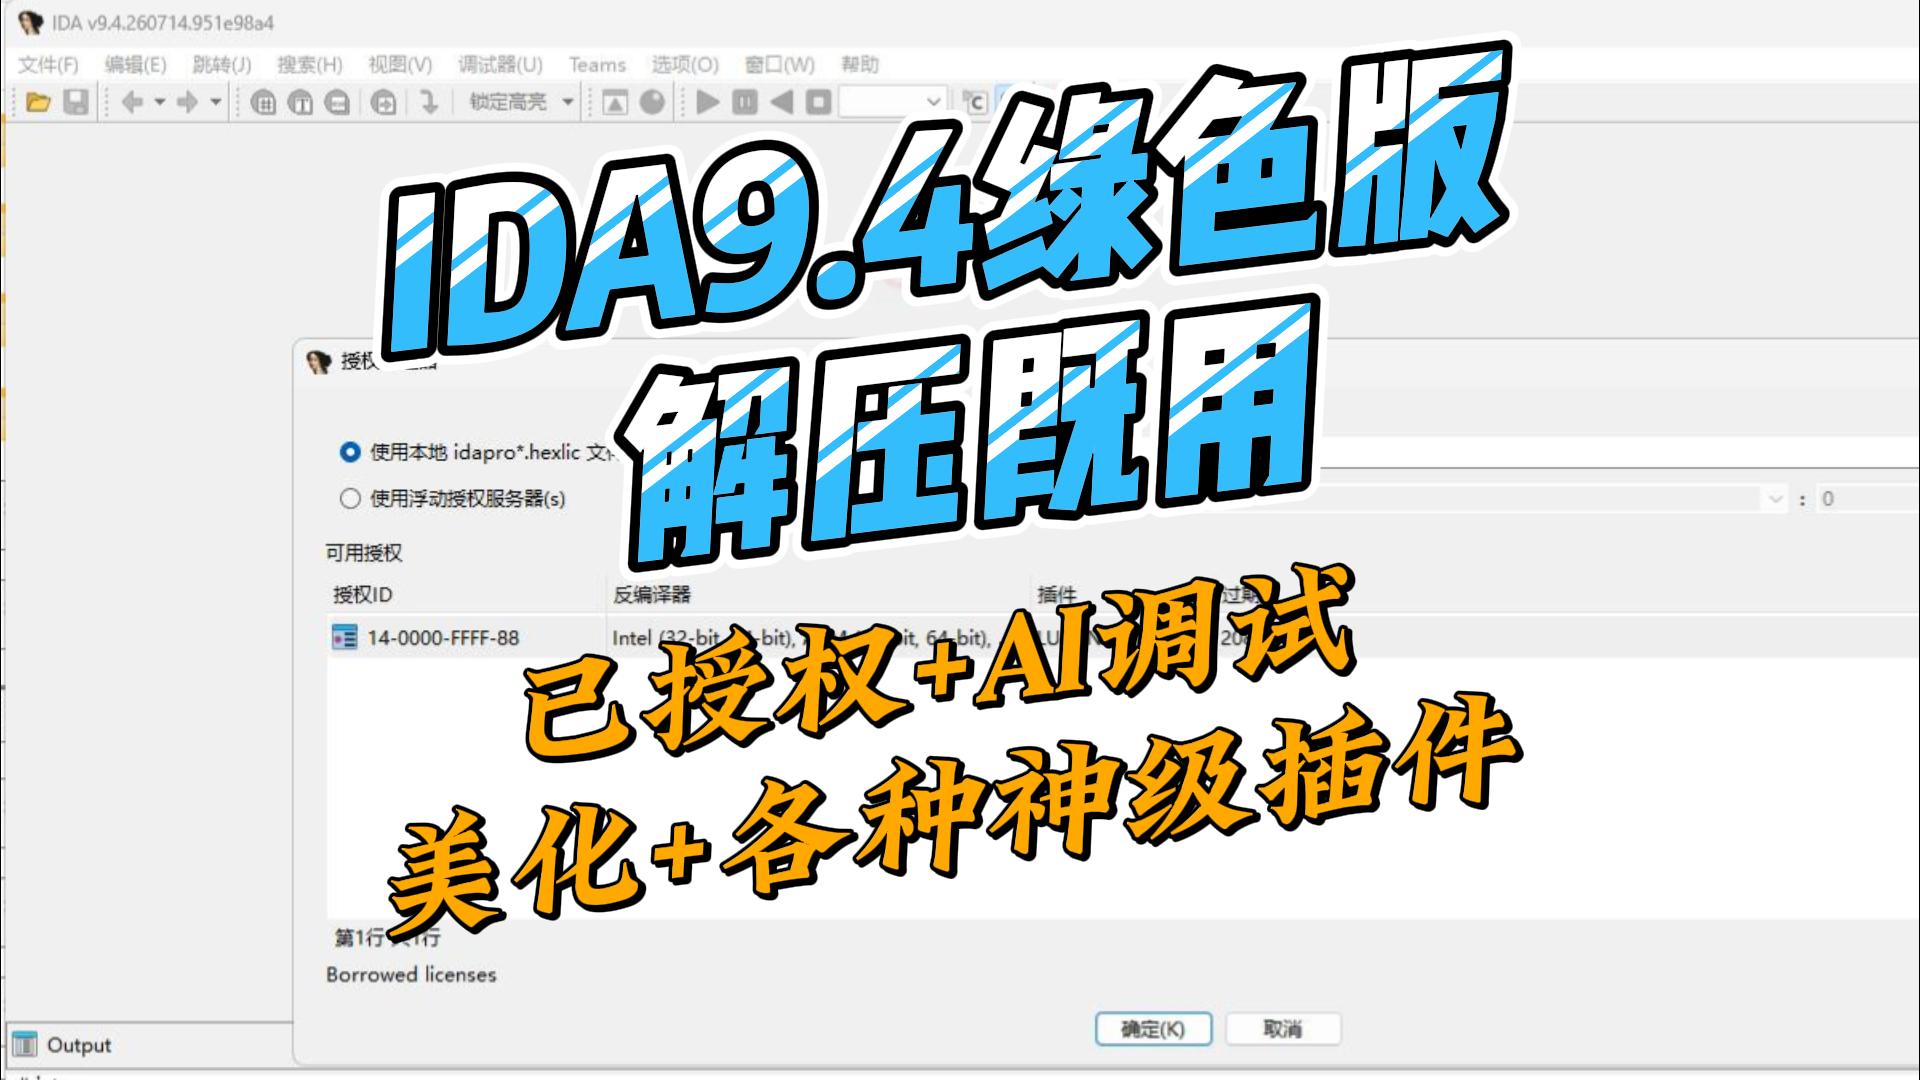Confirm with the 确定(K) button

tap(1153, 1029)
